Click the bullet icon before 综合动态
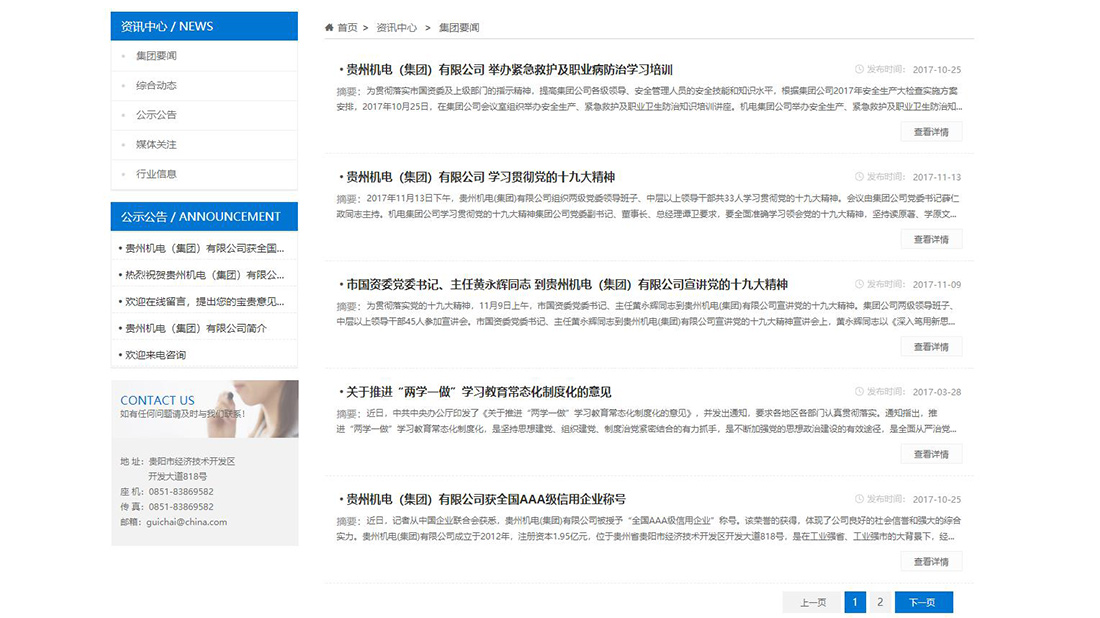The width and height of the screenshot is (1100, 618). [x=122, y=86]
